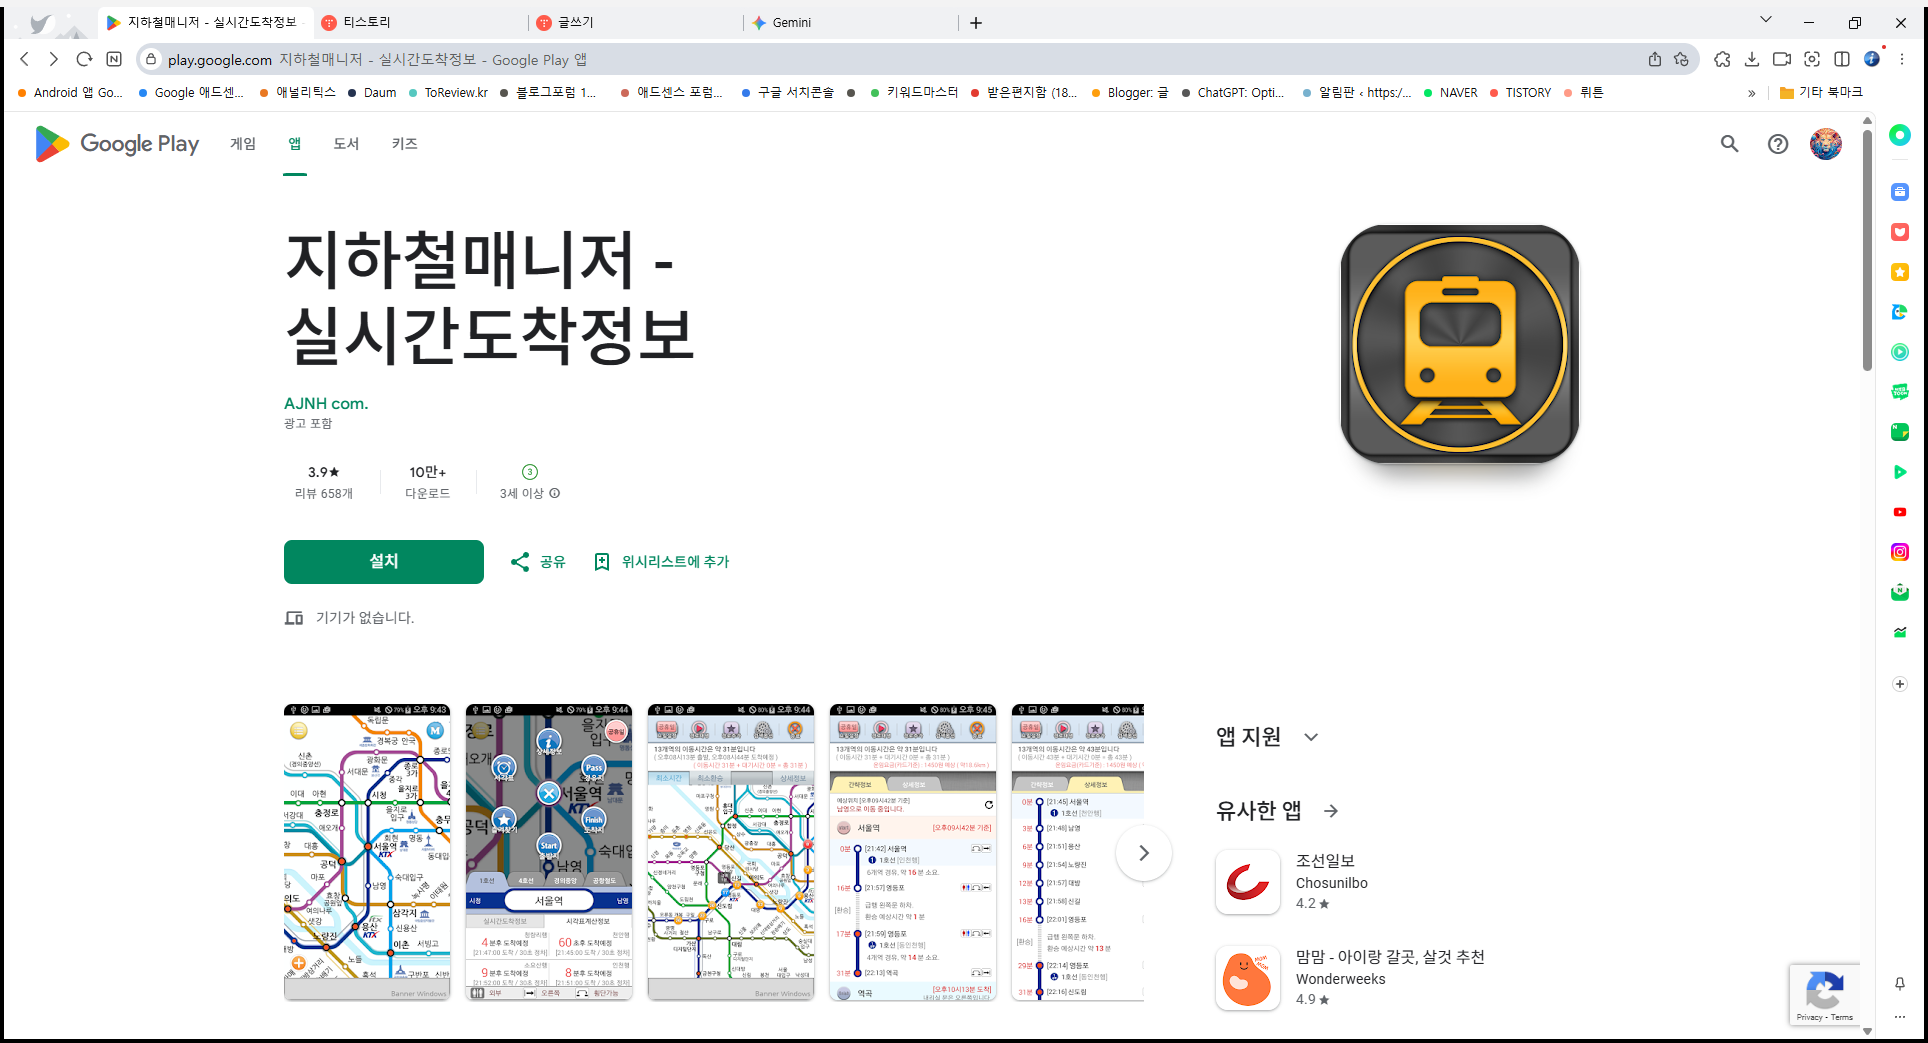This screenshot has width=1928, height=1043.
Task: Open the first app screenshot thumbnail
Action: (x=367, y=852)
